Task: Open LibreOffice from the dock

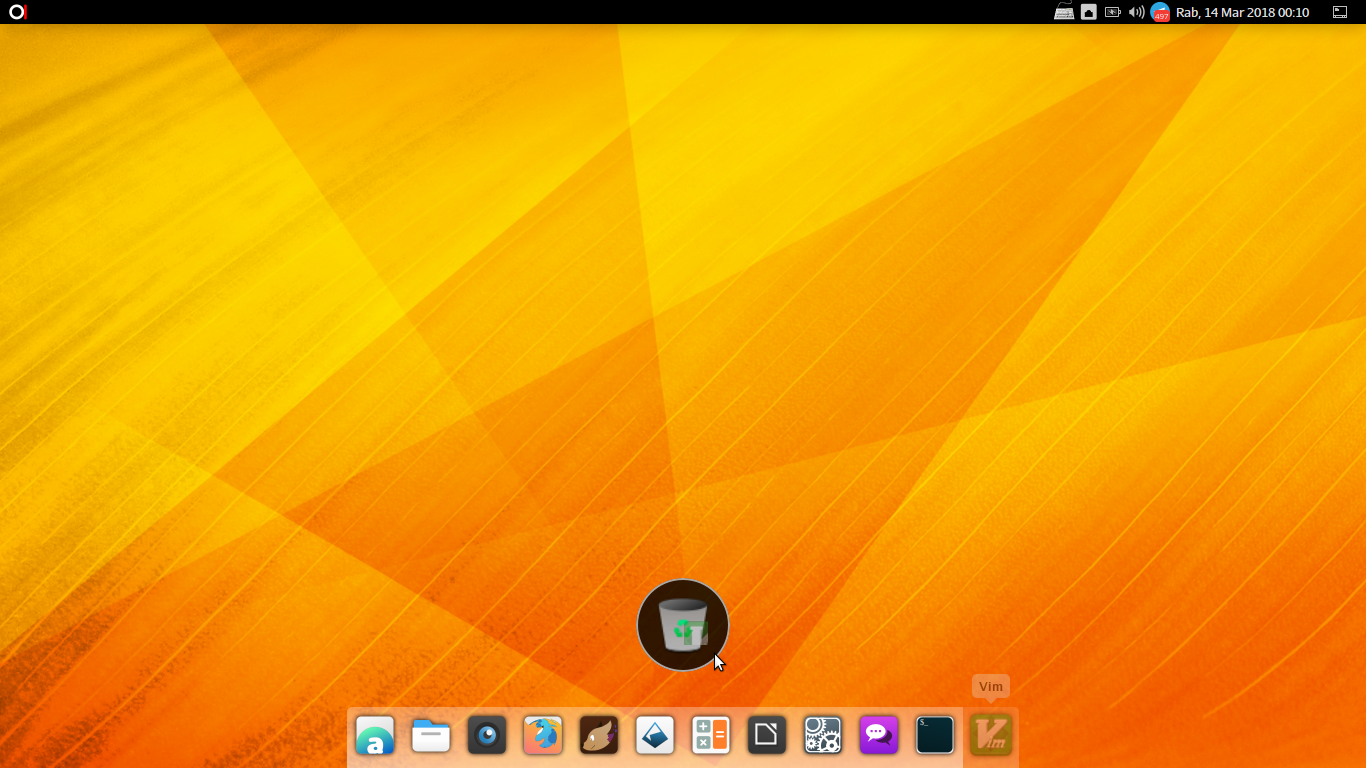Action: point(767,736)
